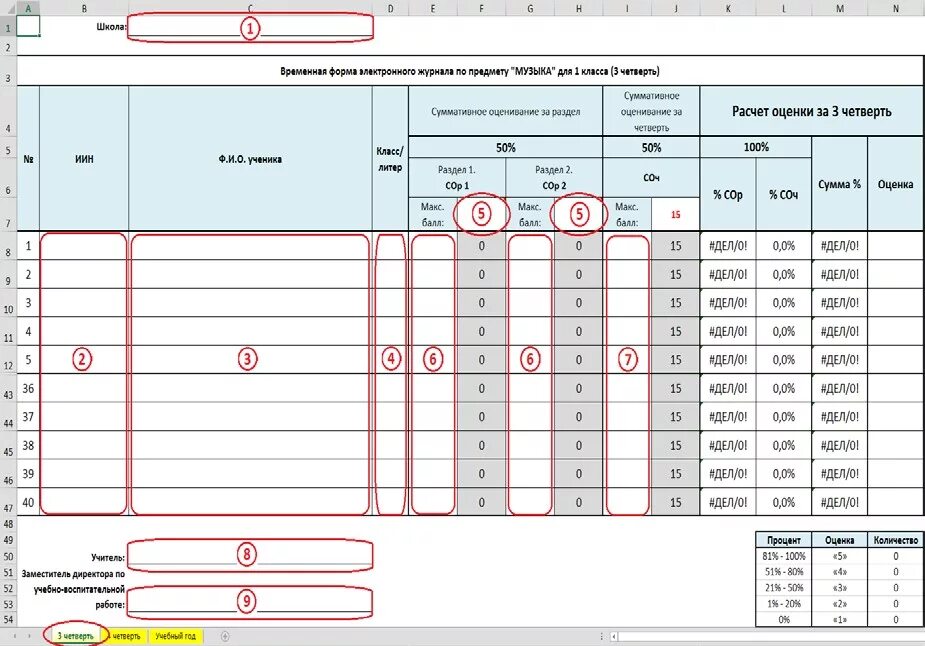Click the СОр 1 score cell for student 2

point(432,274)
